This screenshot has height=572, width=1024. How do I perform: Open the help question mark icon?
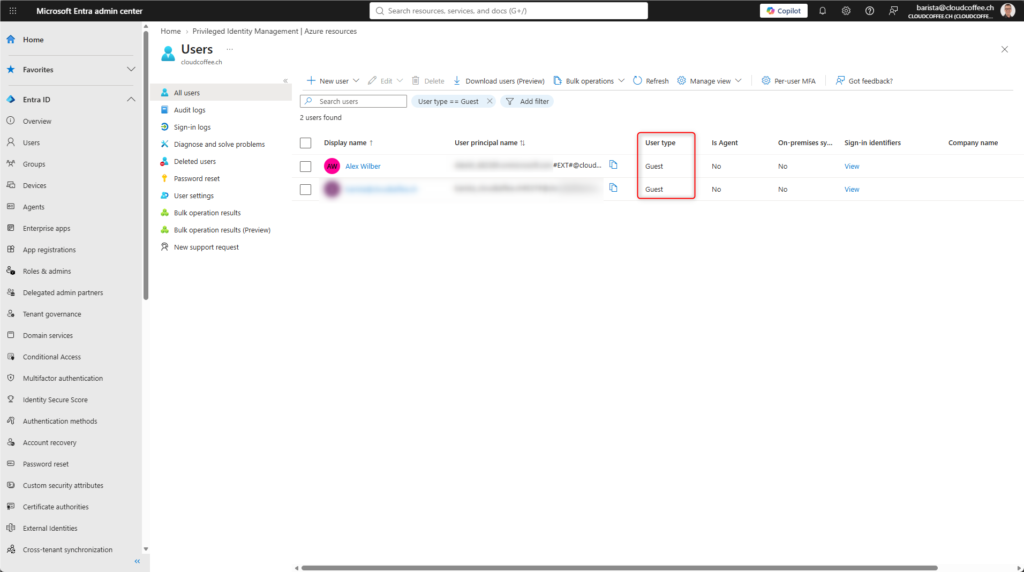(x=869, y=10)
